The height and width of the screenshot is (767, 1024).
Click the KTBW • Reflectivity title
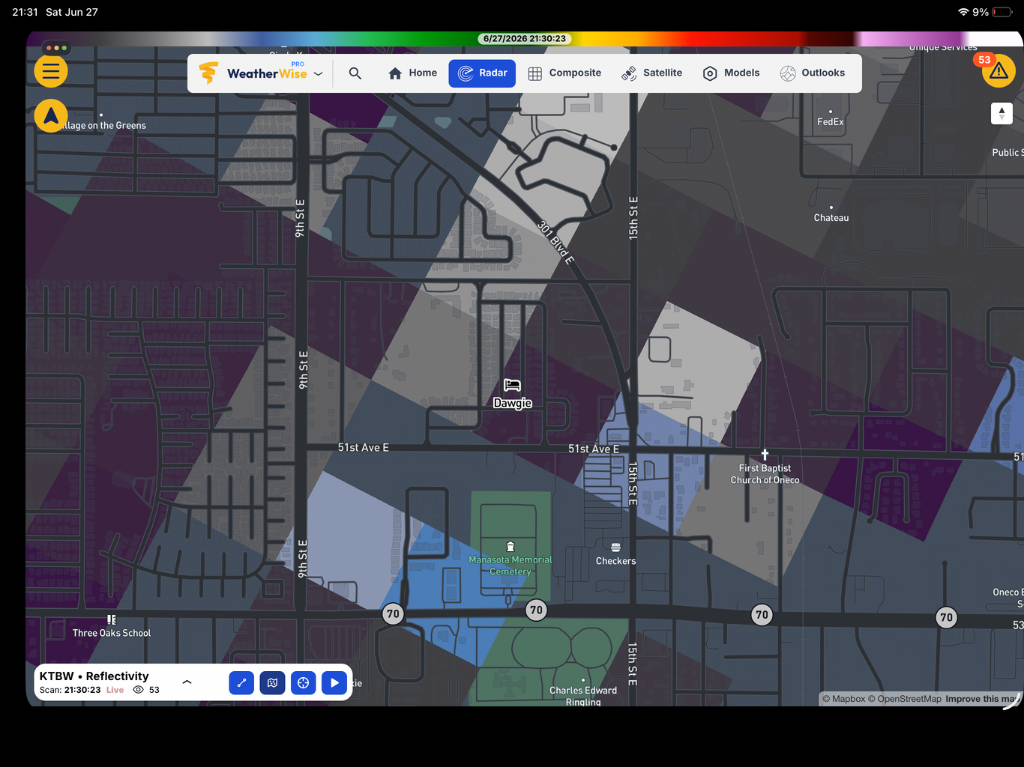[x=94, y=676]
